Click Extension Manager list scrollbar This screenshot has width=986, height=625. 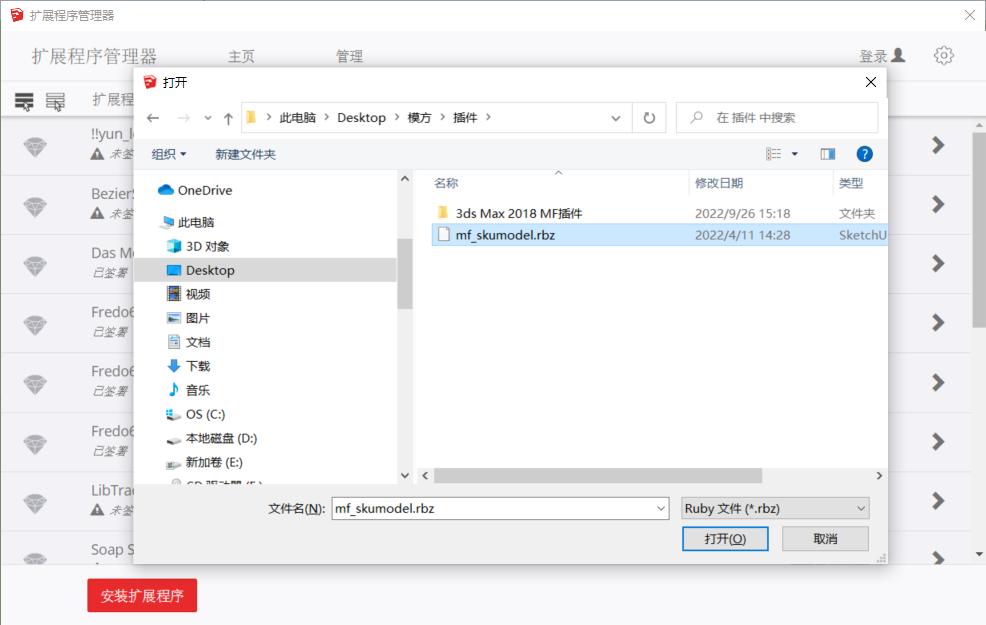(x=979, y=230)
